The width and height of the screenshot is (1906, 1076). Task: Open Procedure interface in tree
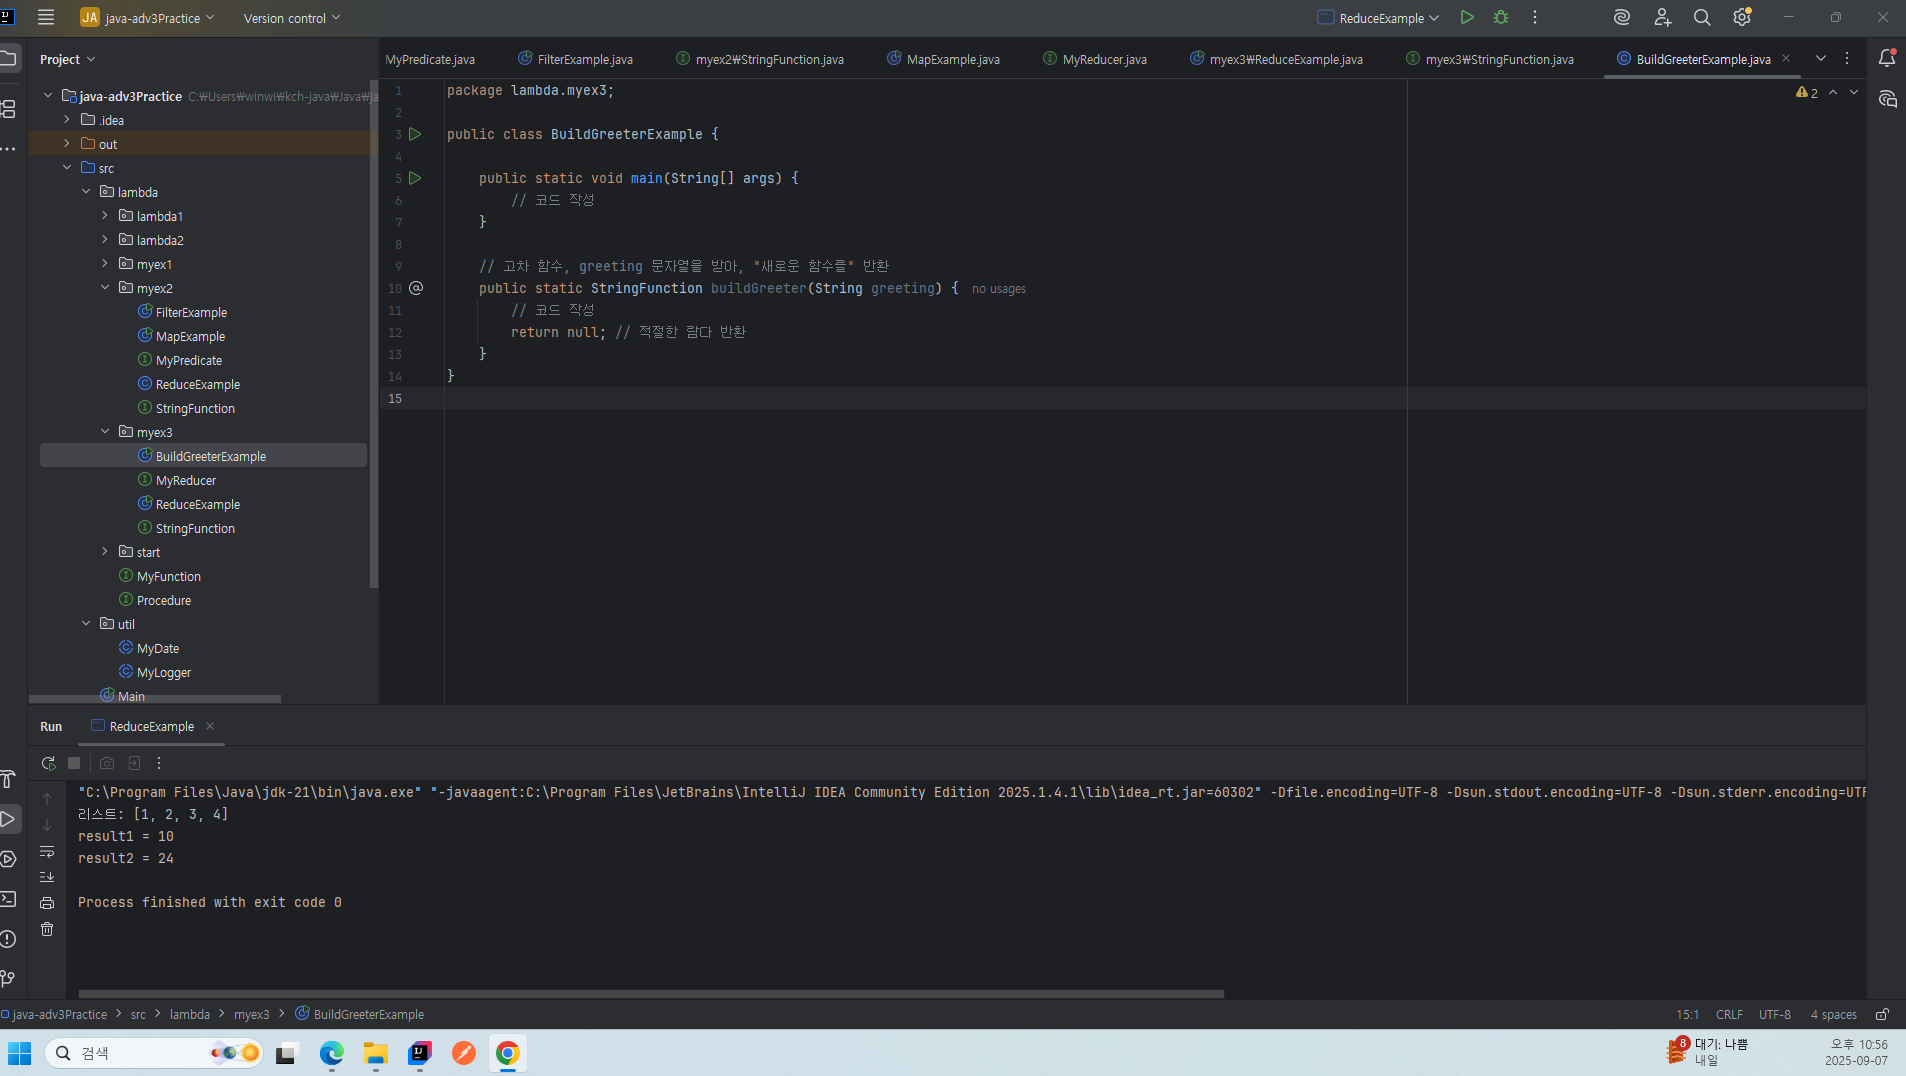164,600
